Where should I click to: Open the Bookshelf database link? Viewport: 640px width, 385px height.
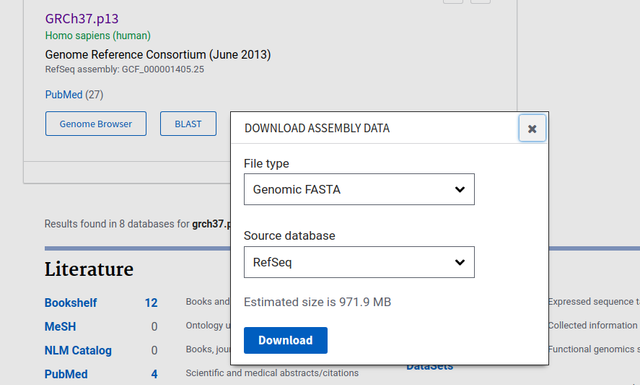point(71,303)
